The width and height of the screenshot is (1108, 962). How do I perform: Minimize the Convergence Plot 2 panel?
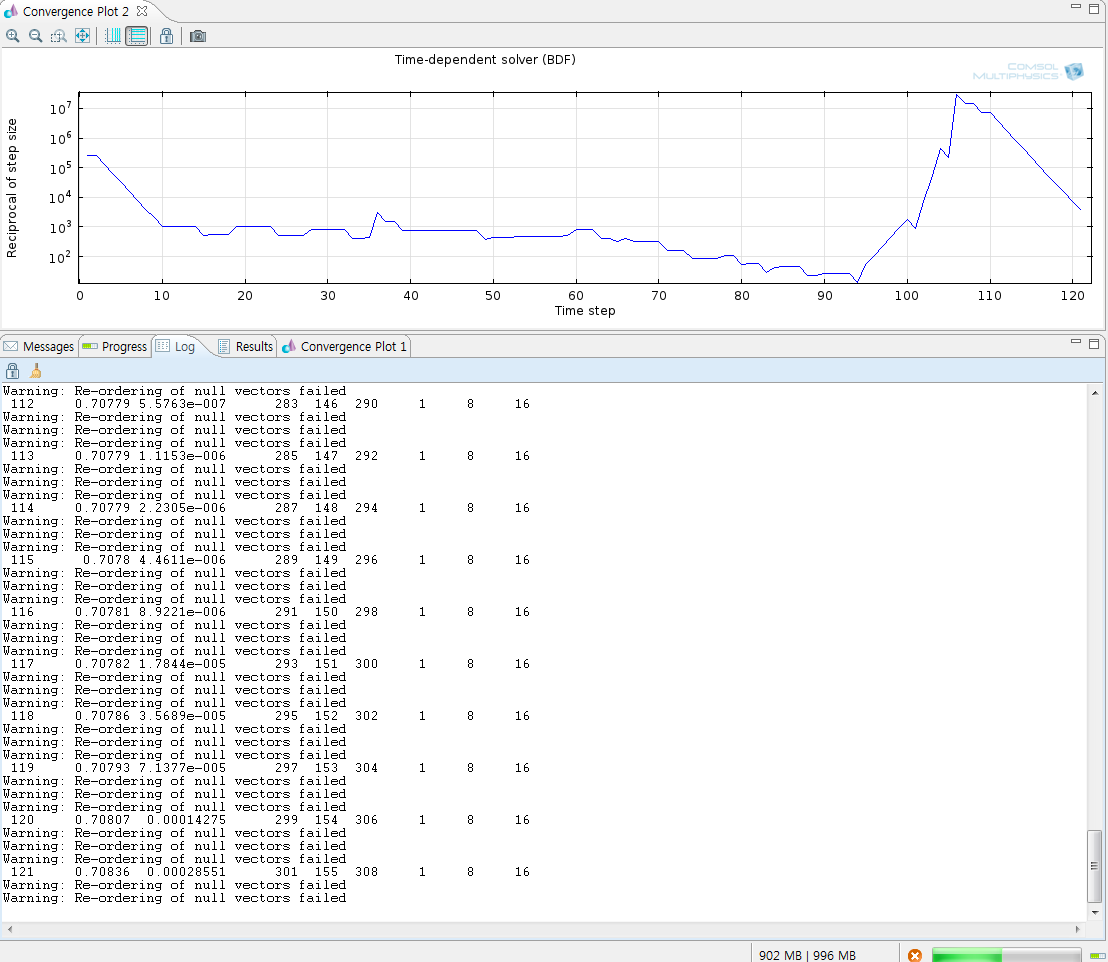pyautogui.click(x=1075, y=6)
